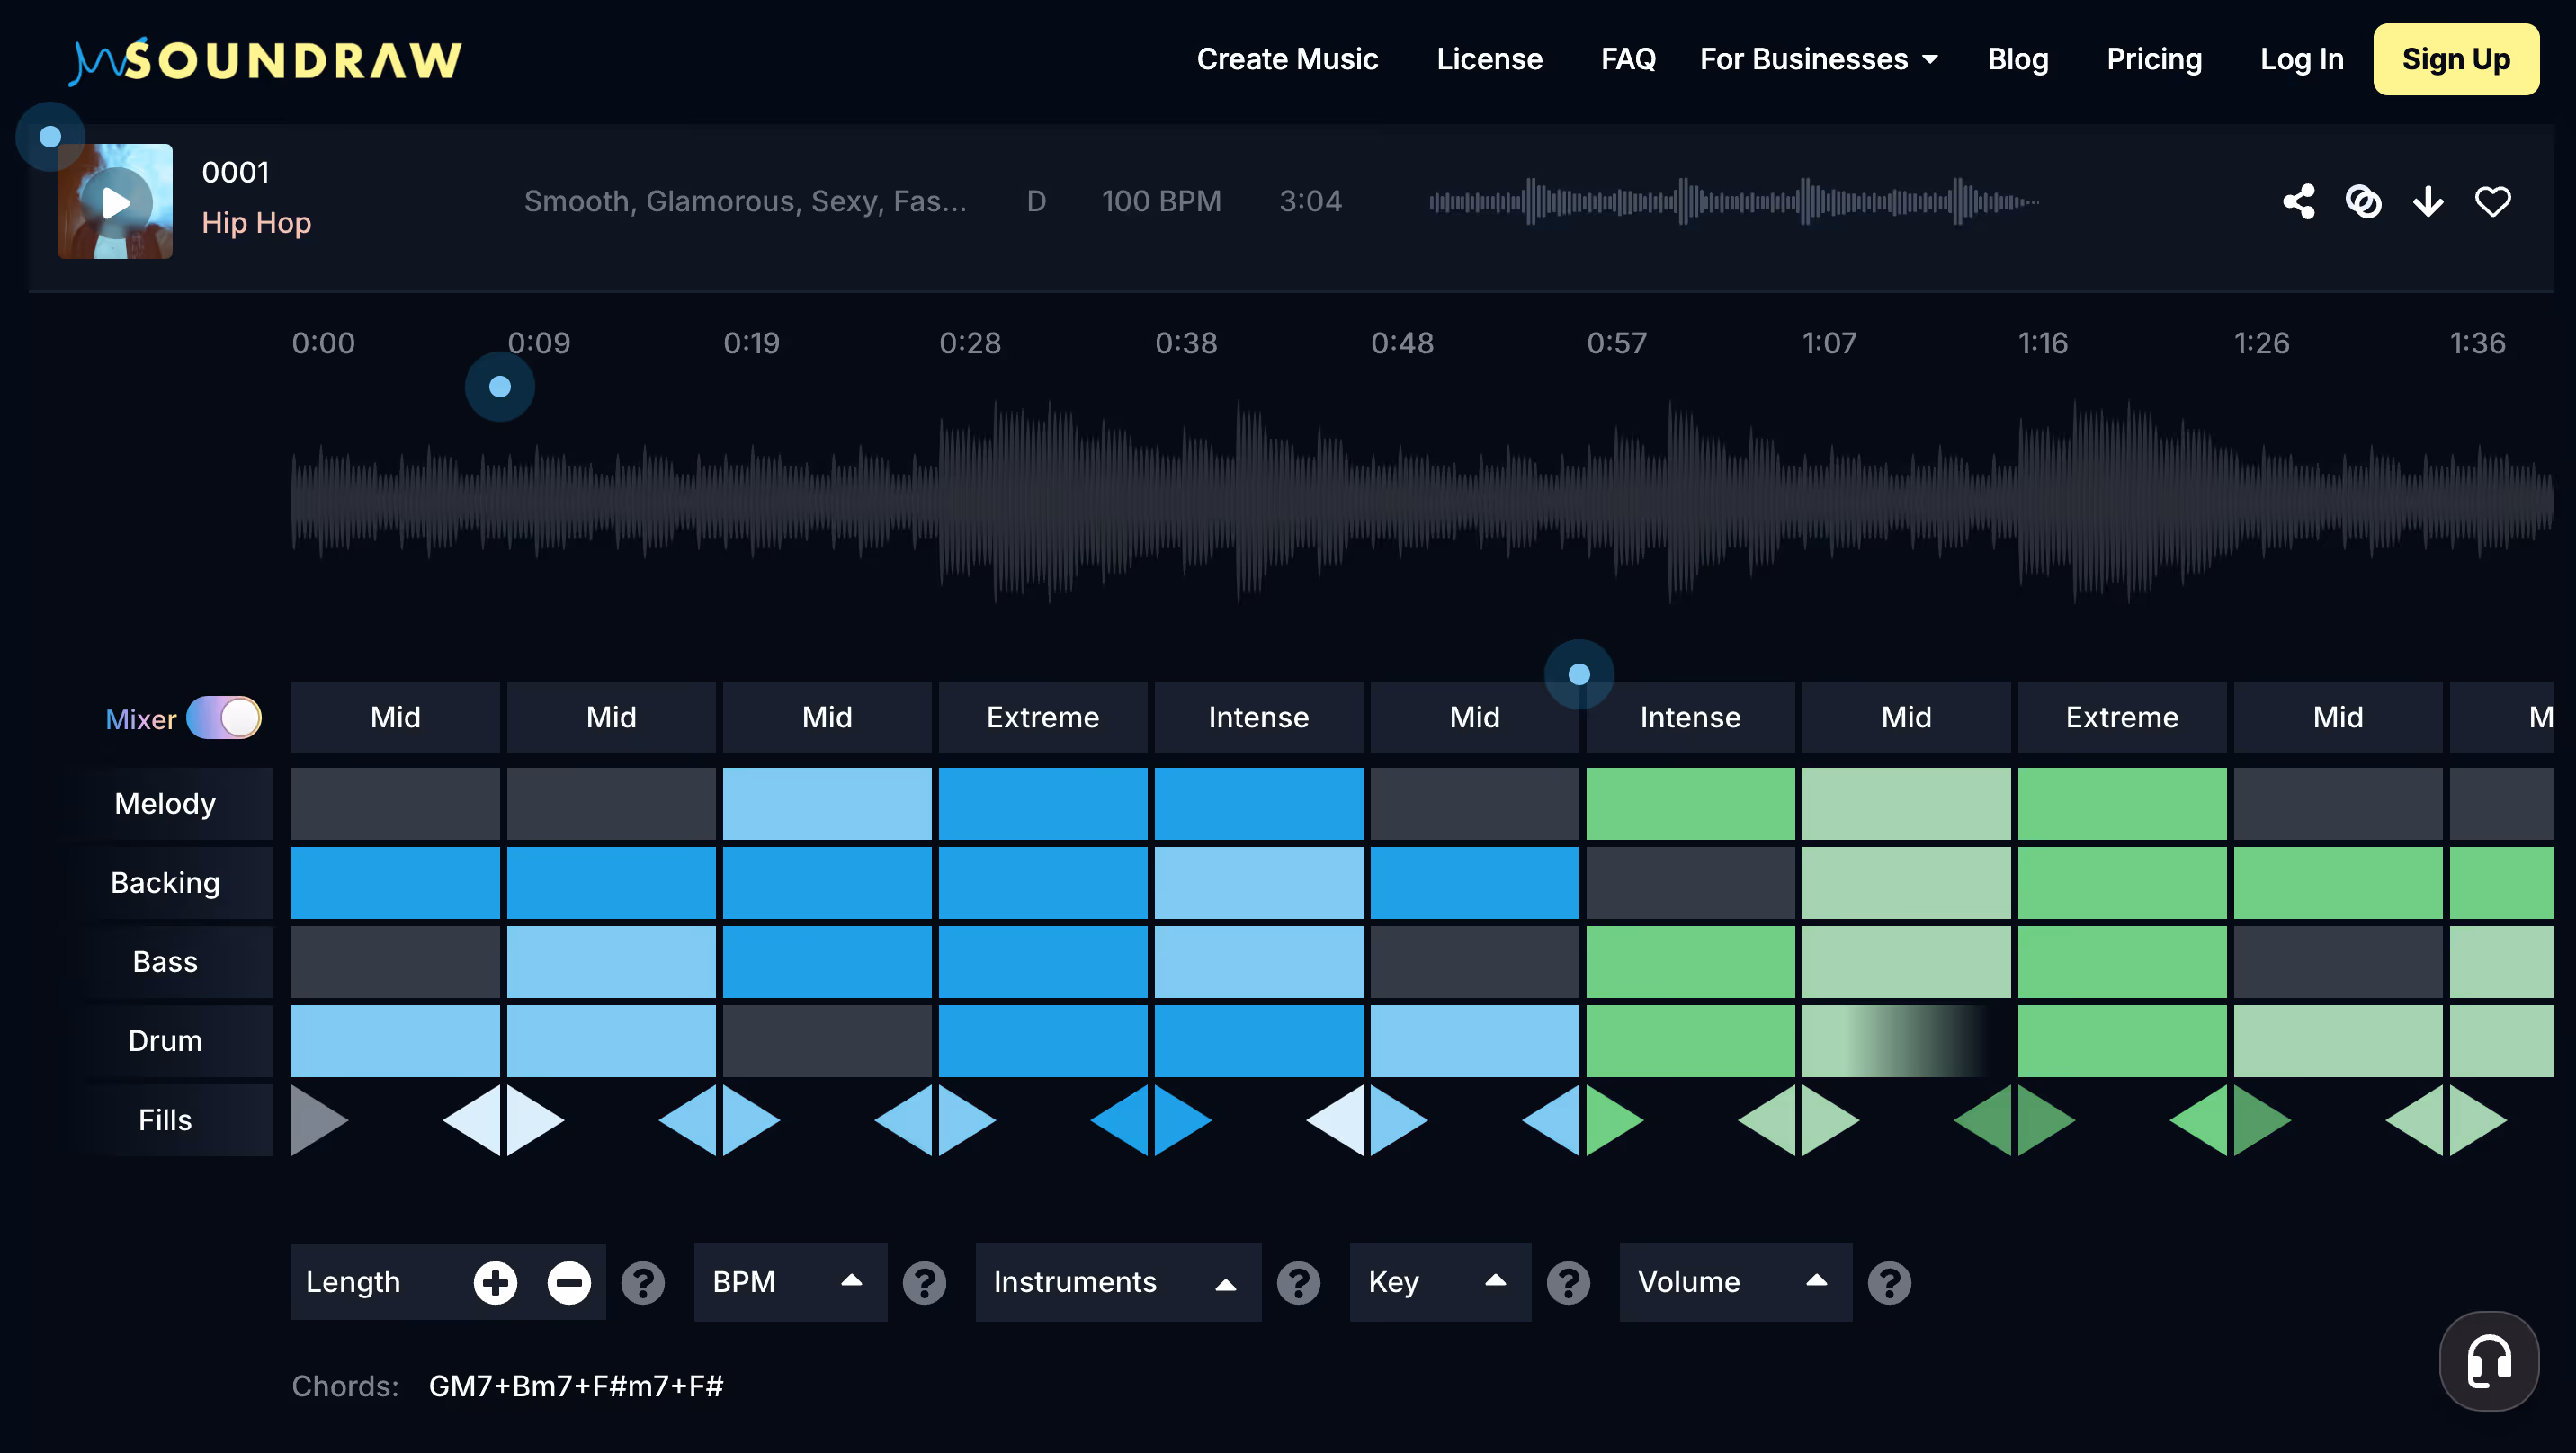This screenshot has width=2576, height=1453.
Task: Click the similar-tracks linked circles icon
Action: 2363,202
